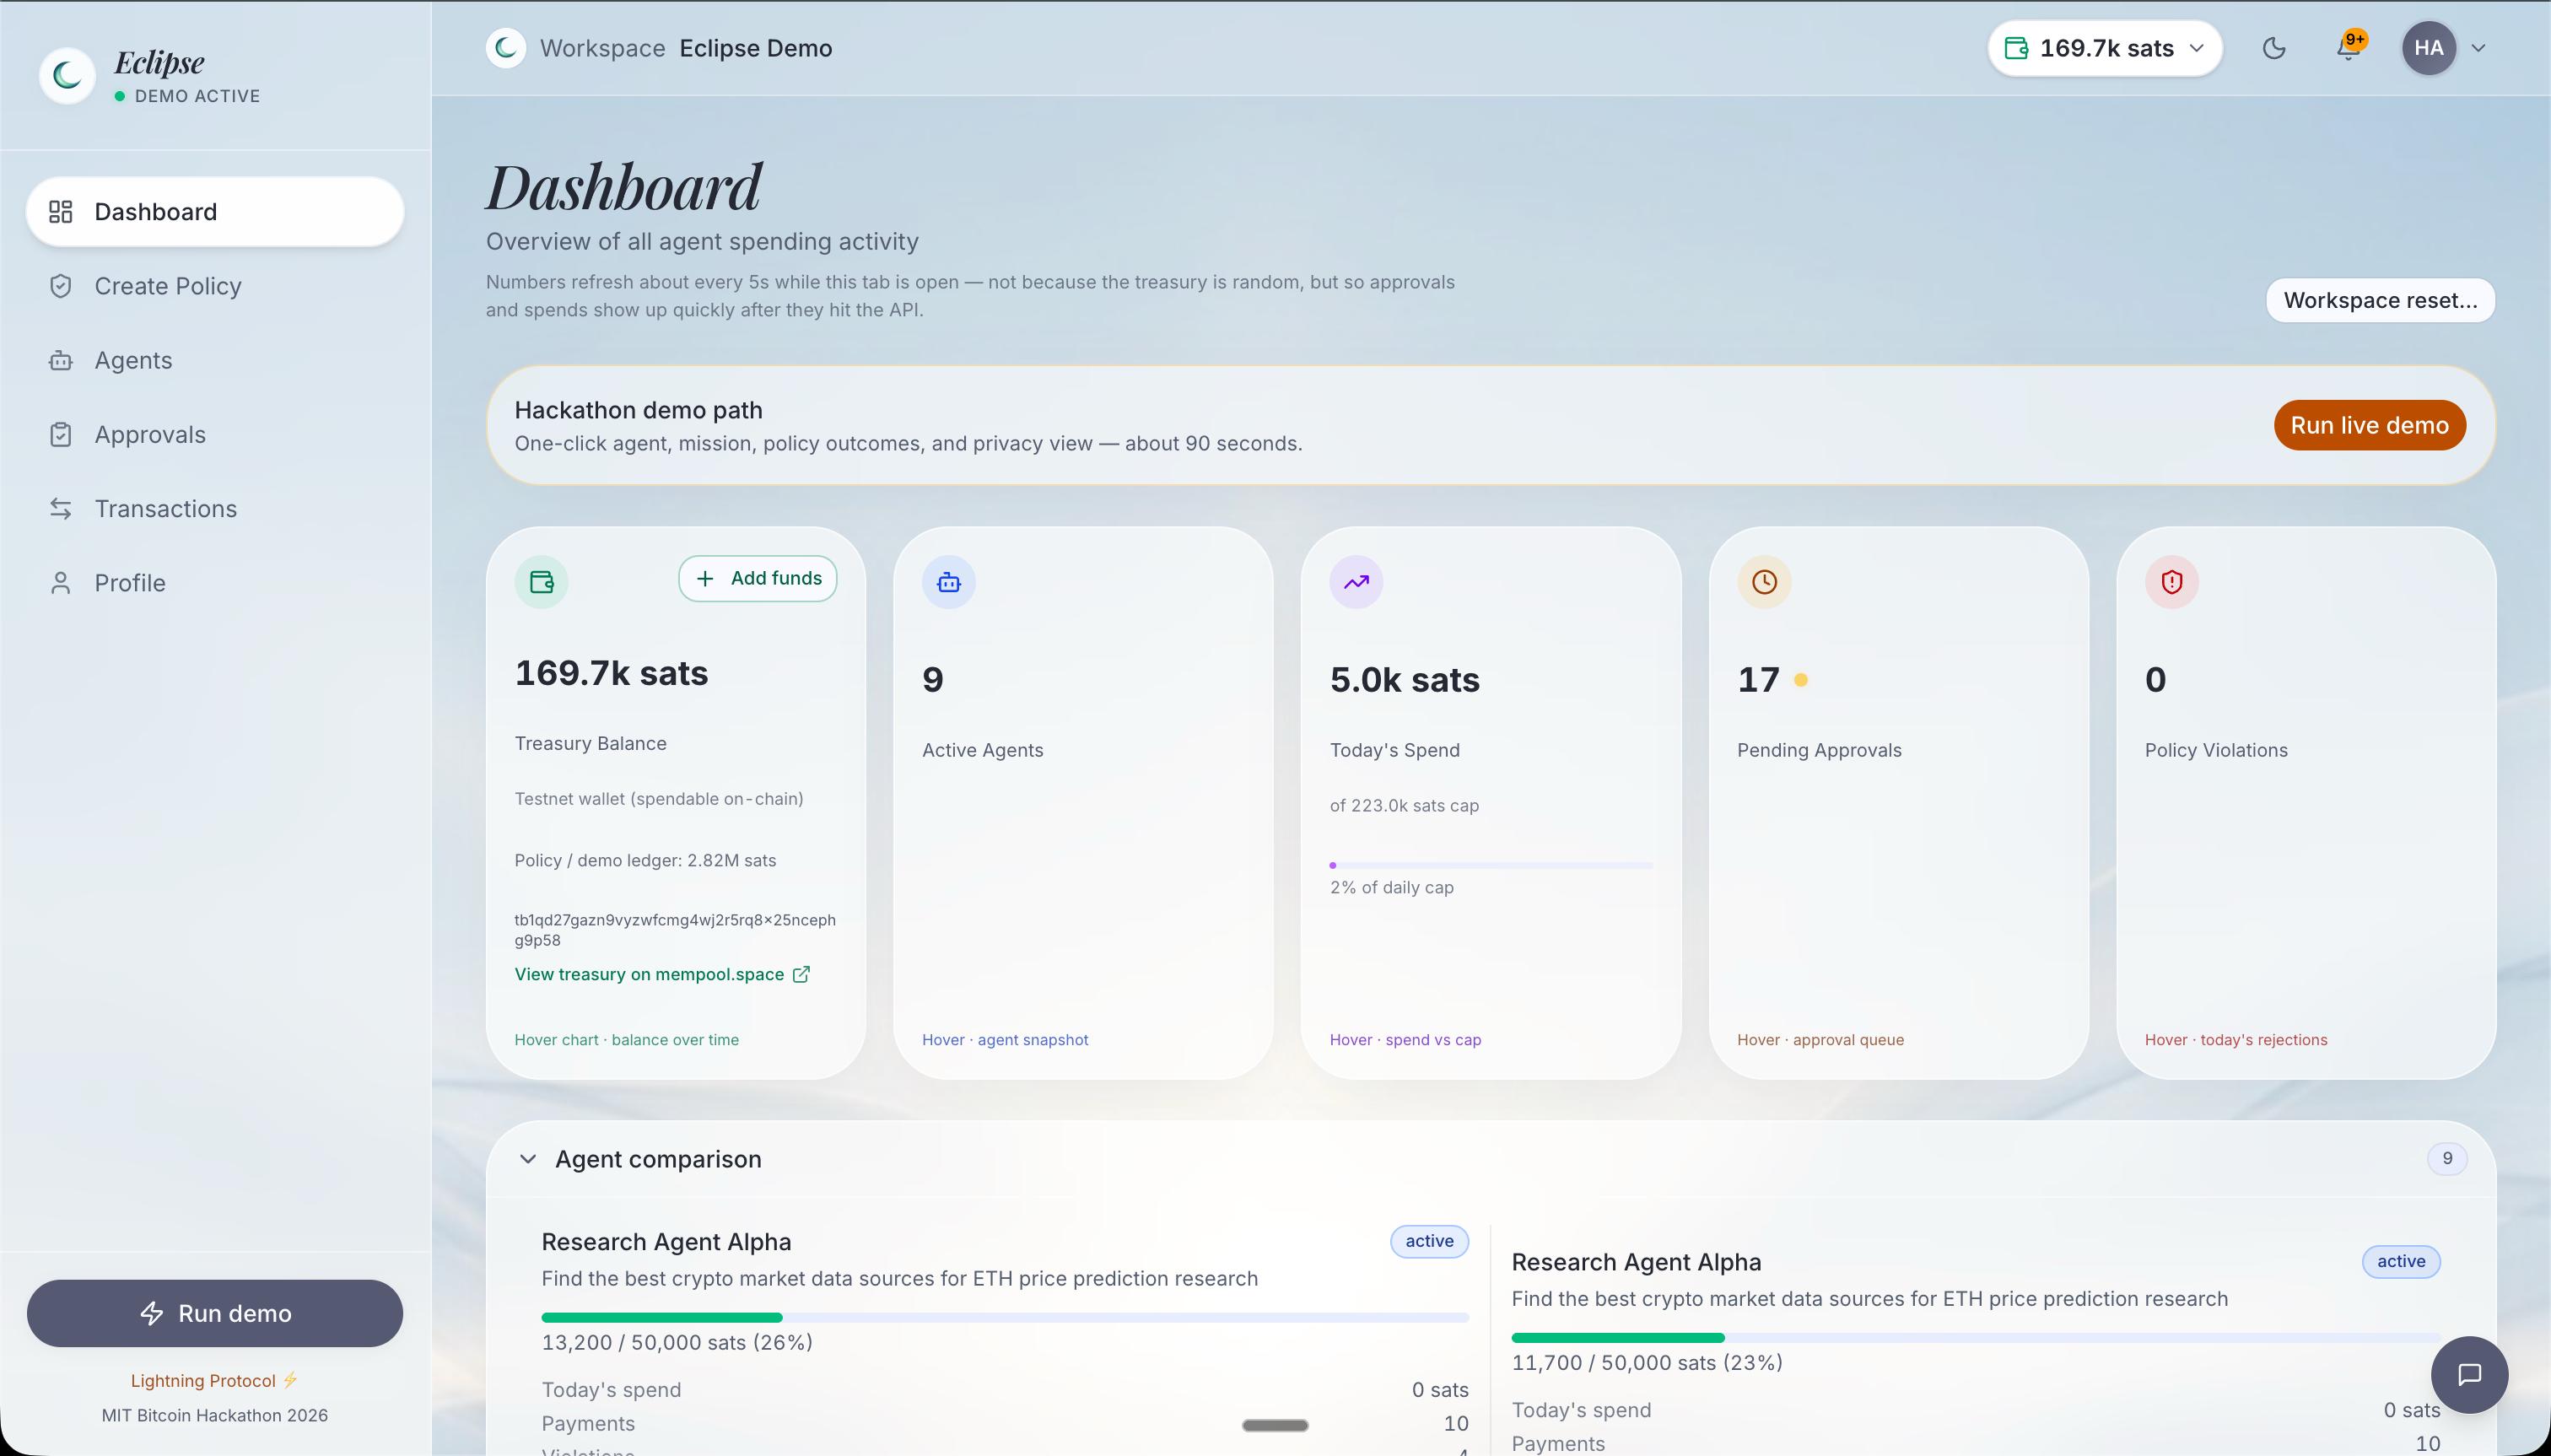
Task: Click the Workspace reset button
Action: [2379, 301]
